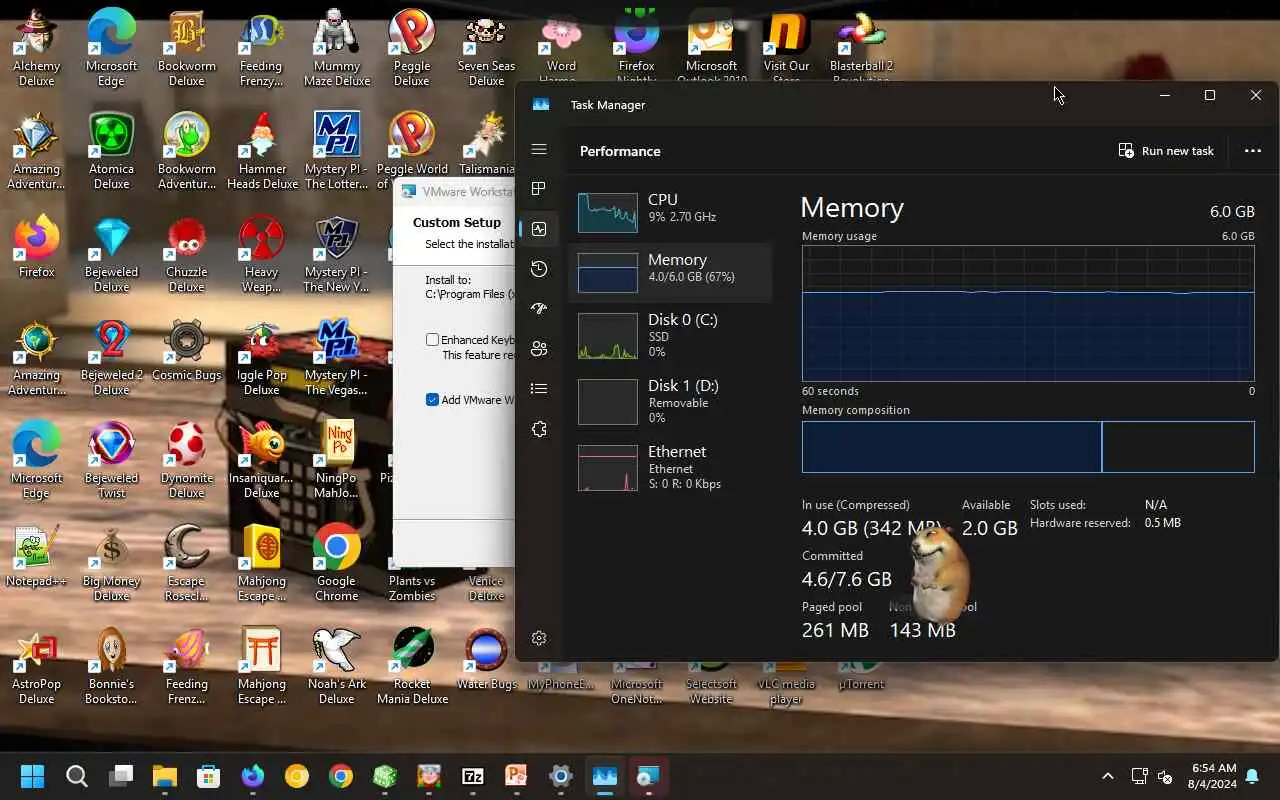
Task: Open Services page in Task Manager sidebar
Action: point(539,429)
